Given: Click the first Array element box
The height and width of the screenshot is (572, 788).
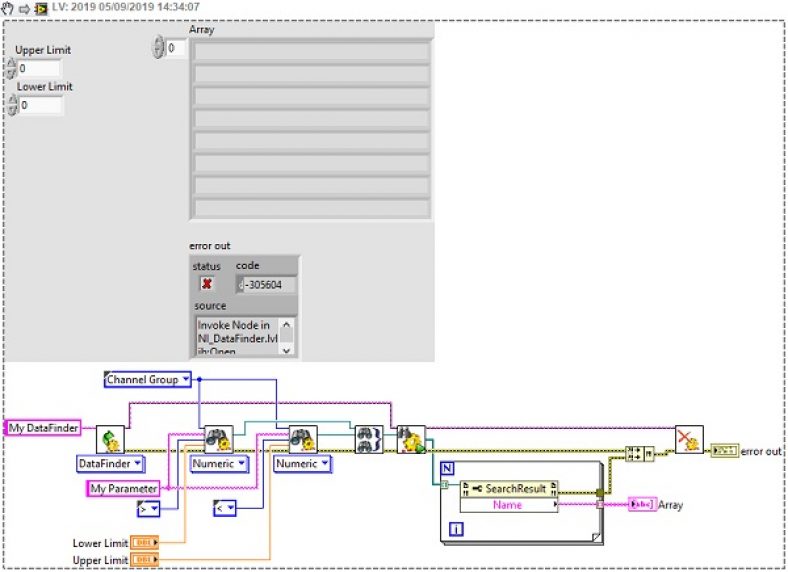Looking at the screenshot, I should [311, 52].
